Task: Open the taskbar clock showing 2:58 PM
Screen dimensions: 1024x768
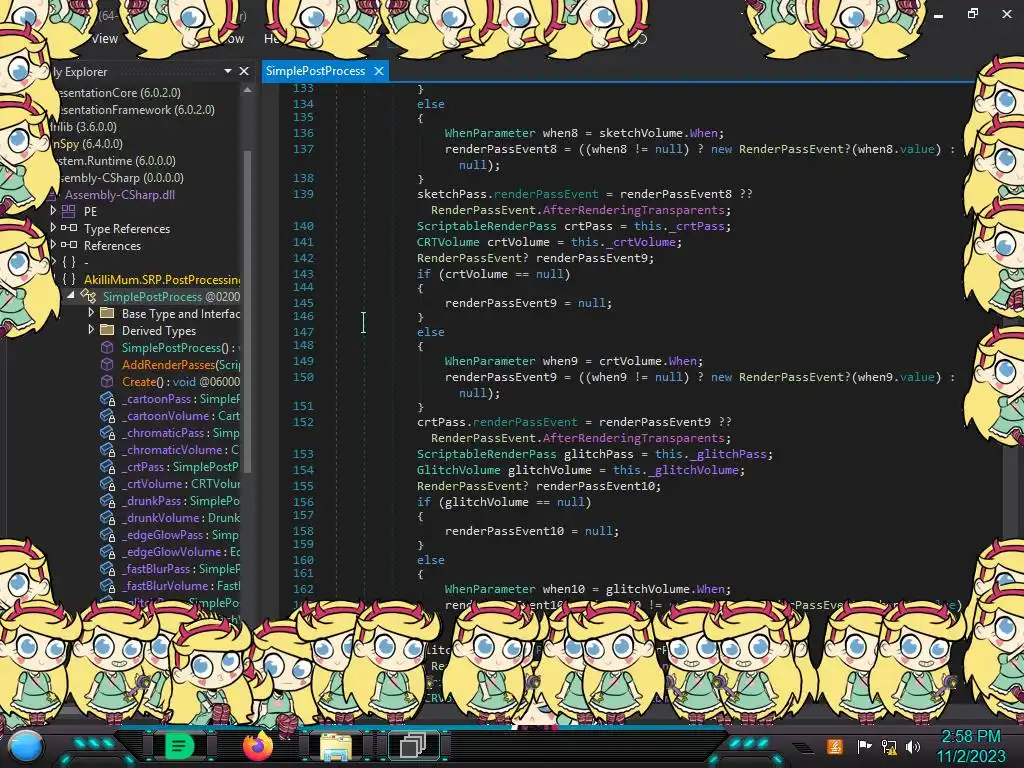Action: [x=970, y=746]
